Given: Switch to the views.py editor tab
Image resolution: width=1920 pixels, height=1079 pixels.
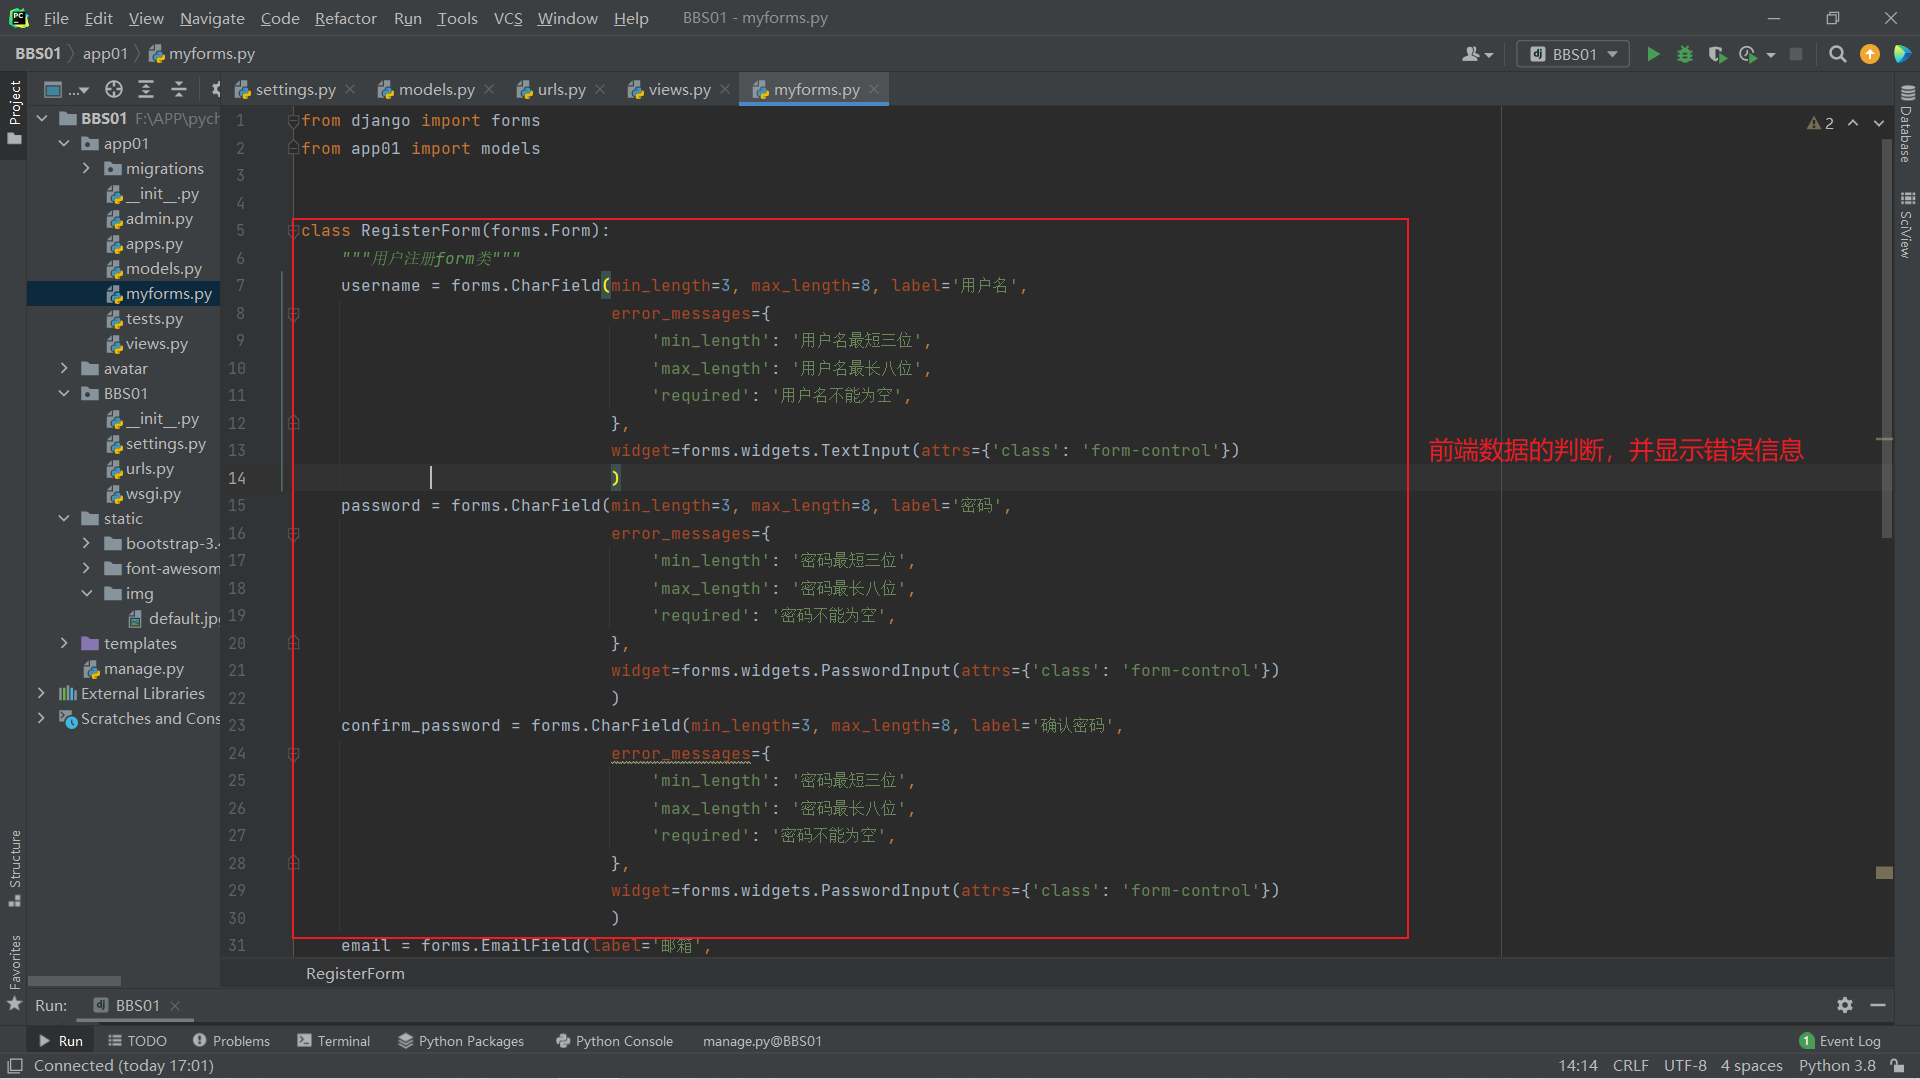Looking at the screenshot, I should (678, 89).
